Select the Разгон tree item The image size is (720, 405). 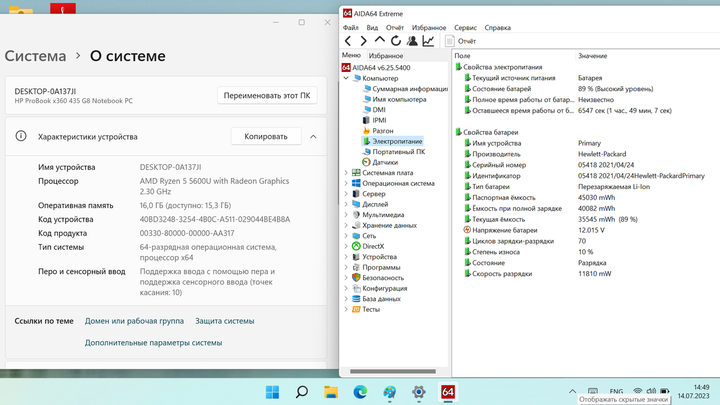378,131
